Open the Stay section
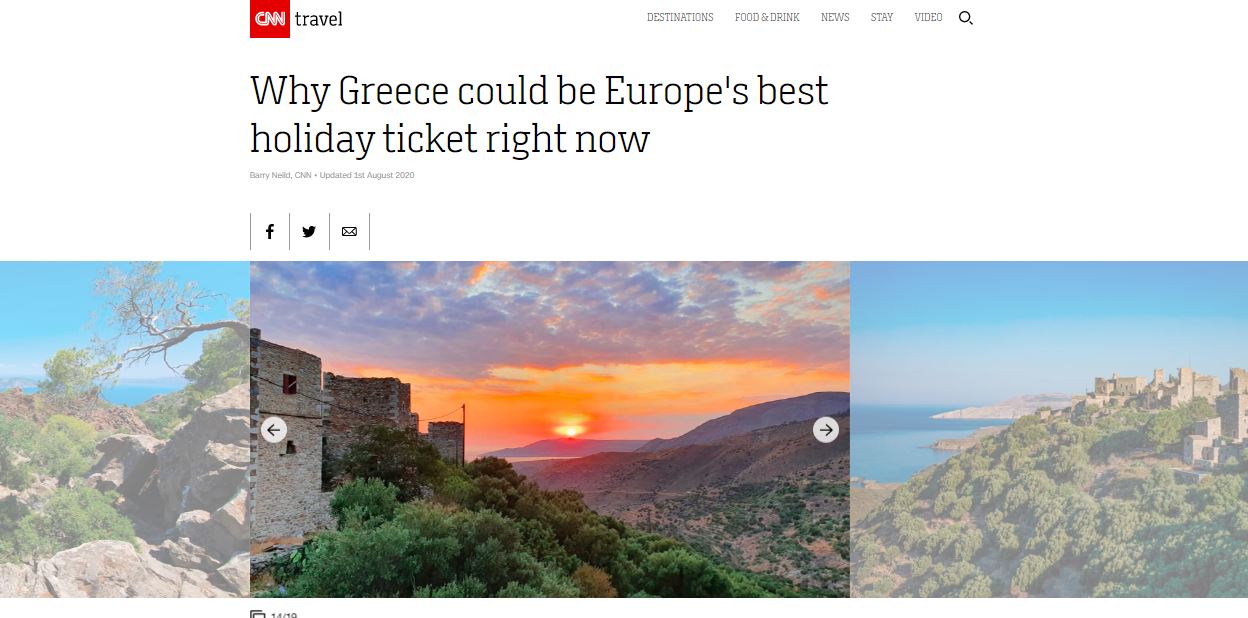Image resolution: width=1248 pixels, height=618 pixels. point(882,18)
